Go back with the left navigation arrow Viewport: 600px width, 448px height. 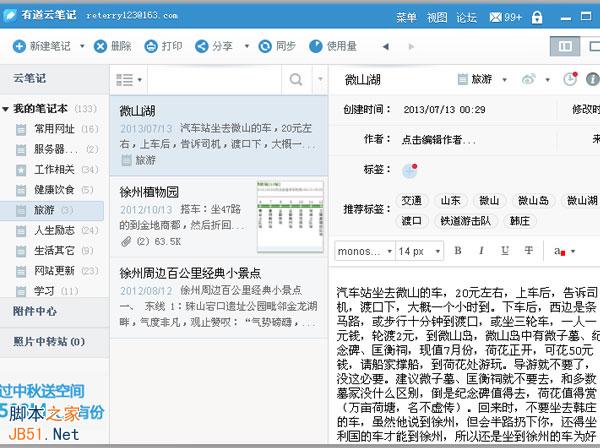tap(386, 47)
